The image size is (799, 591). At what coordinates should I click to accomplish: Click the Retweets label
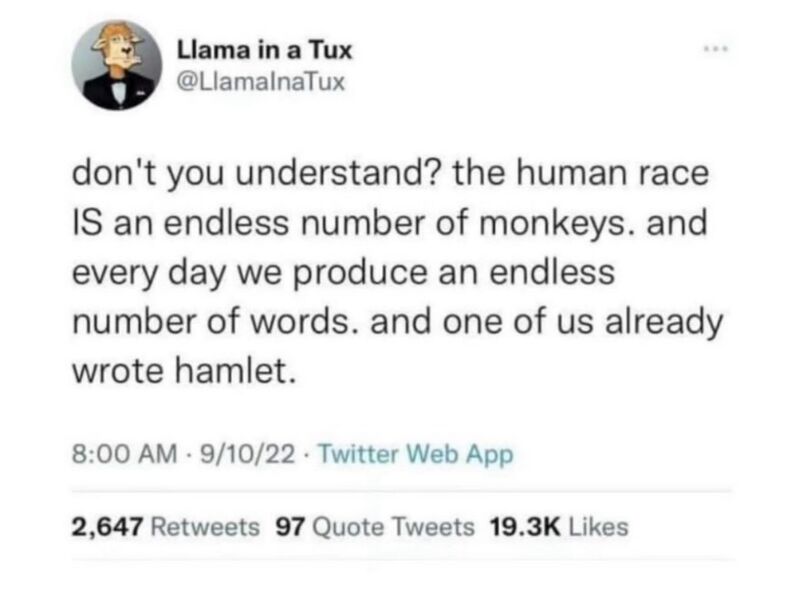point(206,527)
